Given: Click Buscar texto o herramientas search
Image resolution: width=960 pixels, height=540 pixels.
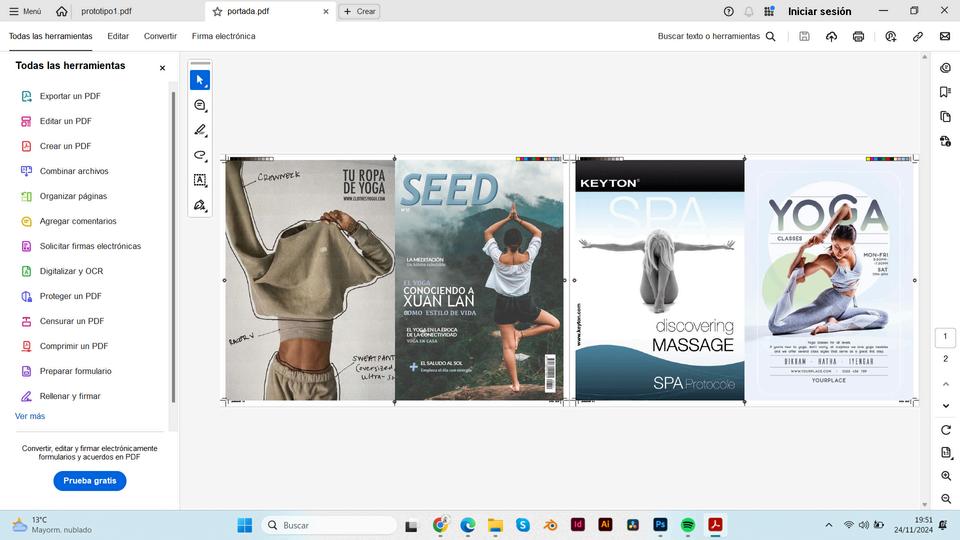Looking at the screenshot, I should click(x=716, y=36).
